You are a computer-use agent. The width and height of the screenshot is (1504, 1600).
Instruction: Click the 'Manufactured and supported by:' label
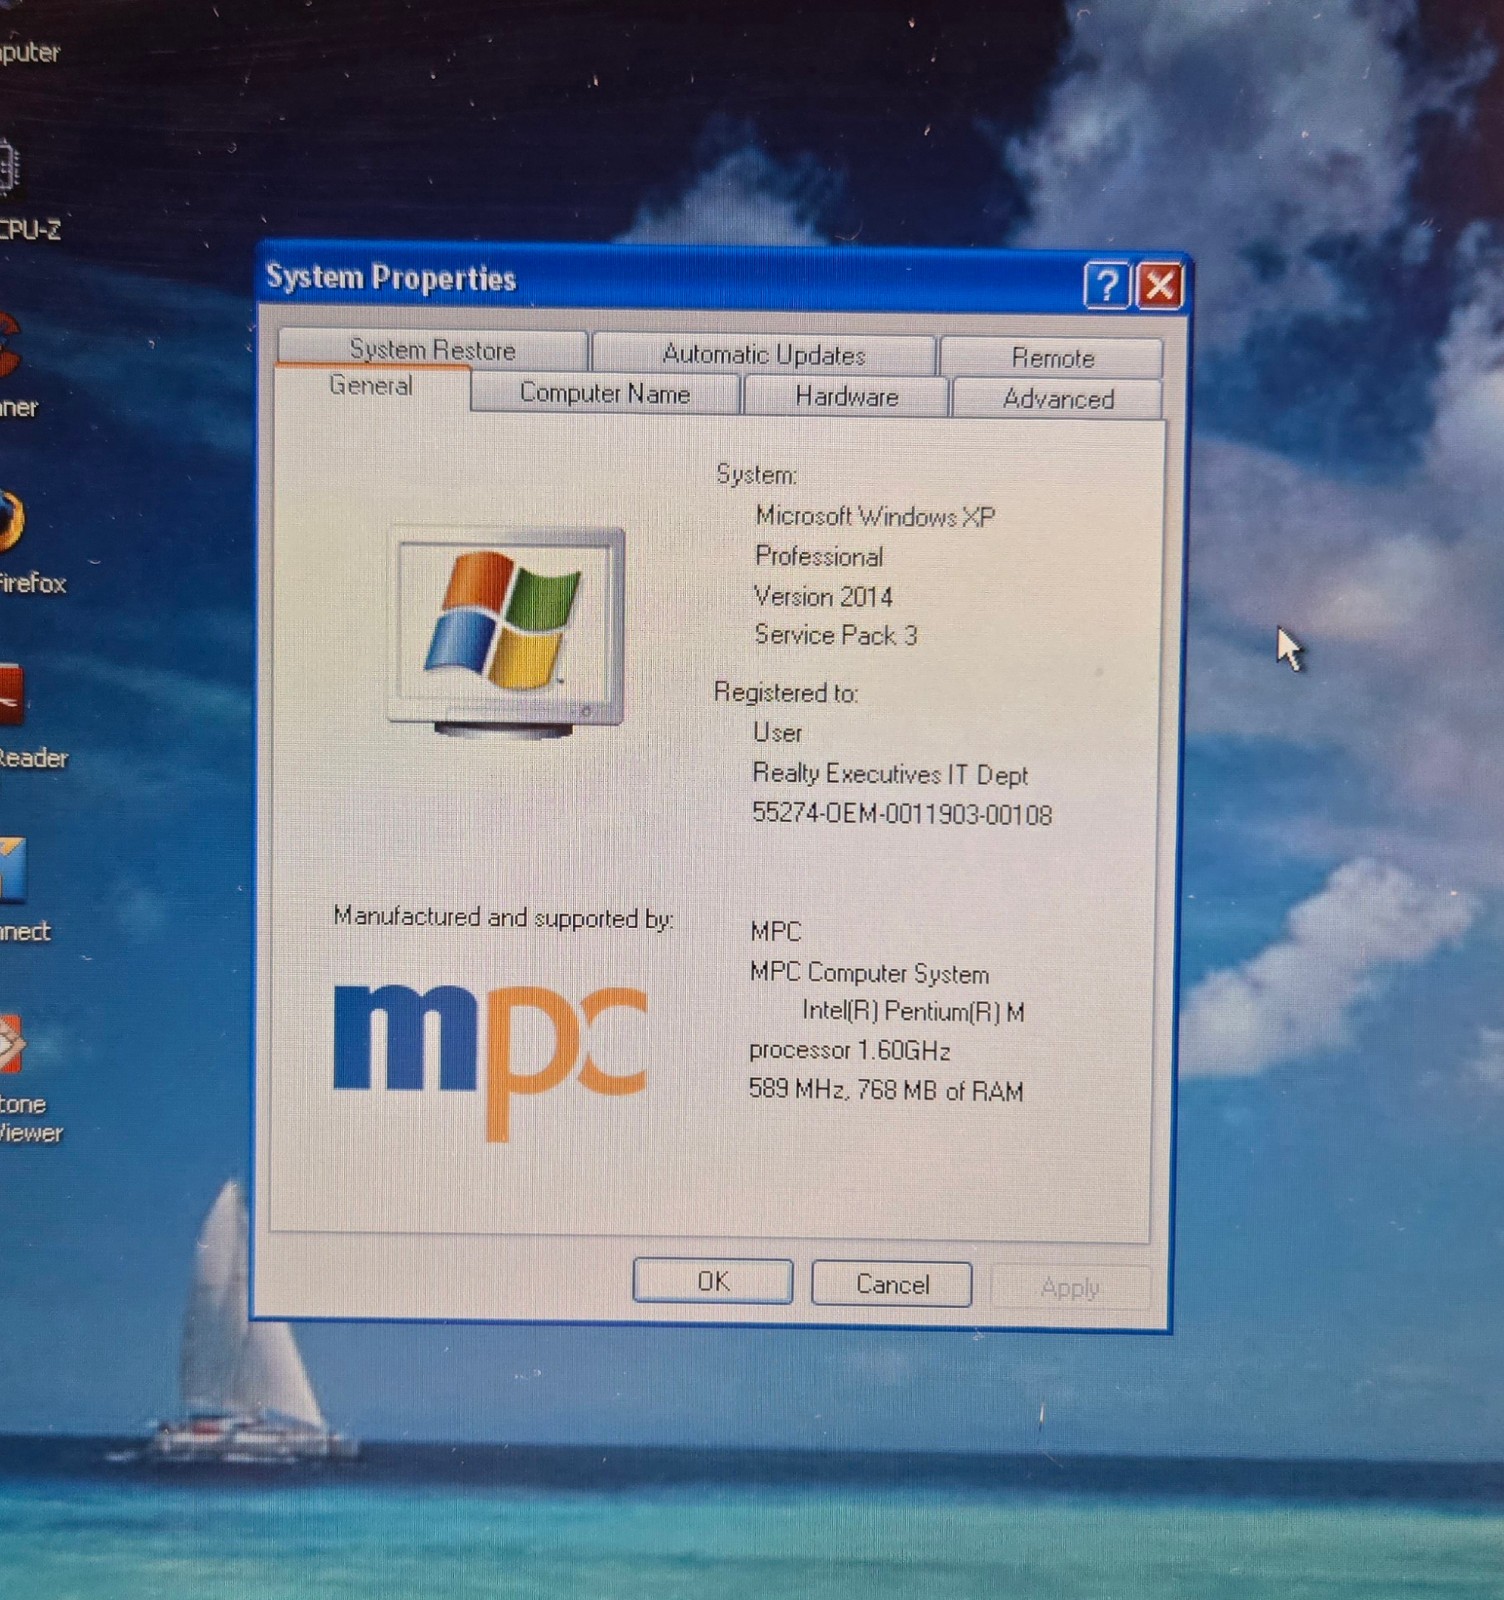pyautogui.click(x=503, y=917)
